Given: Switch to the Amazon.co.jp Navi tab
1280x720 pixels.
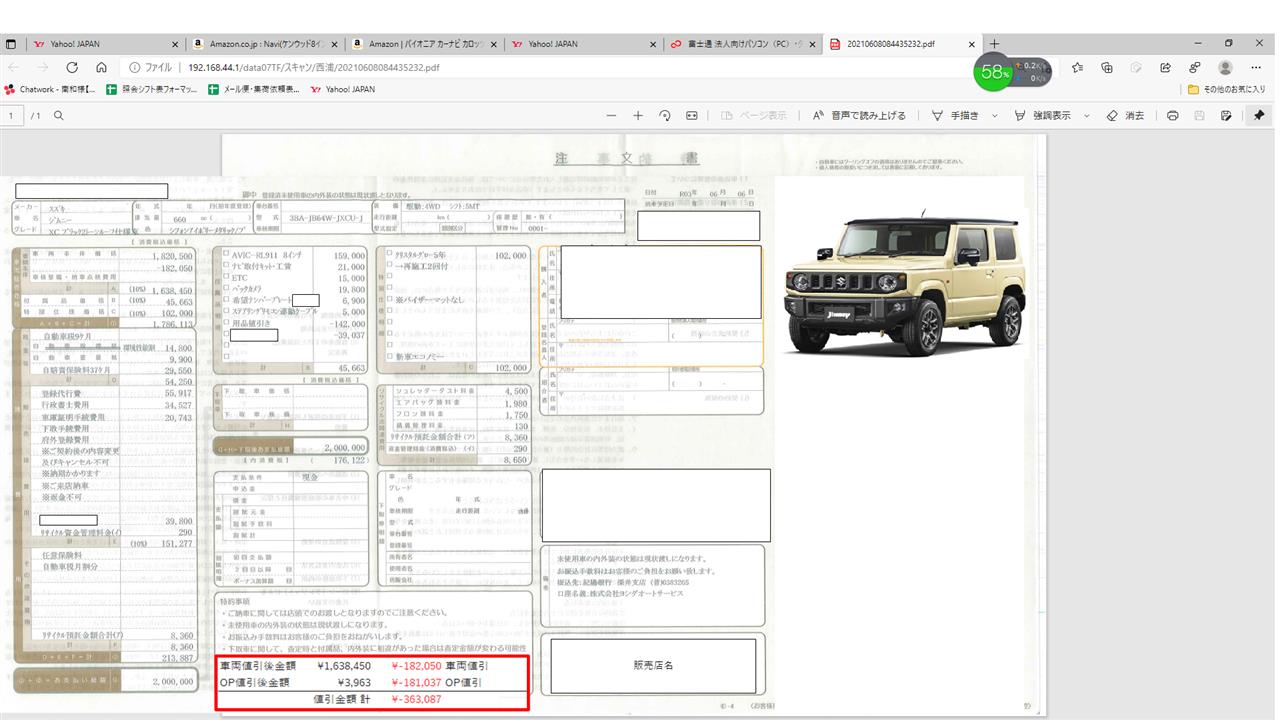Looking at the screenshot, I should (265, 44).
